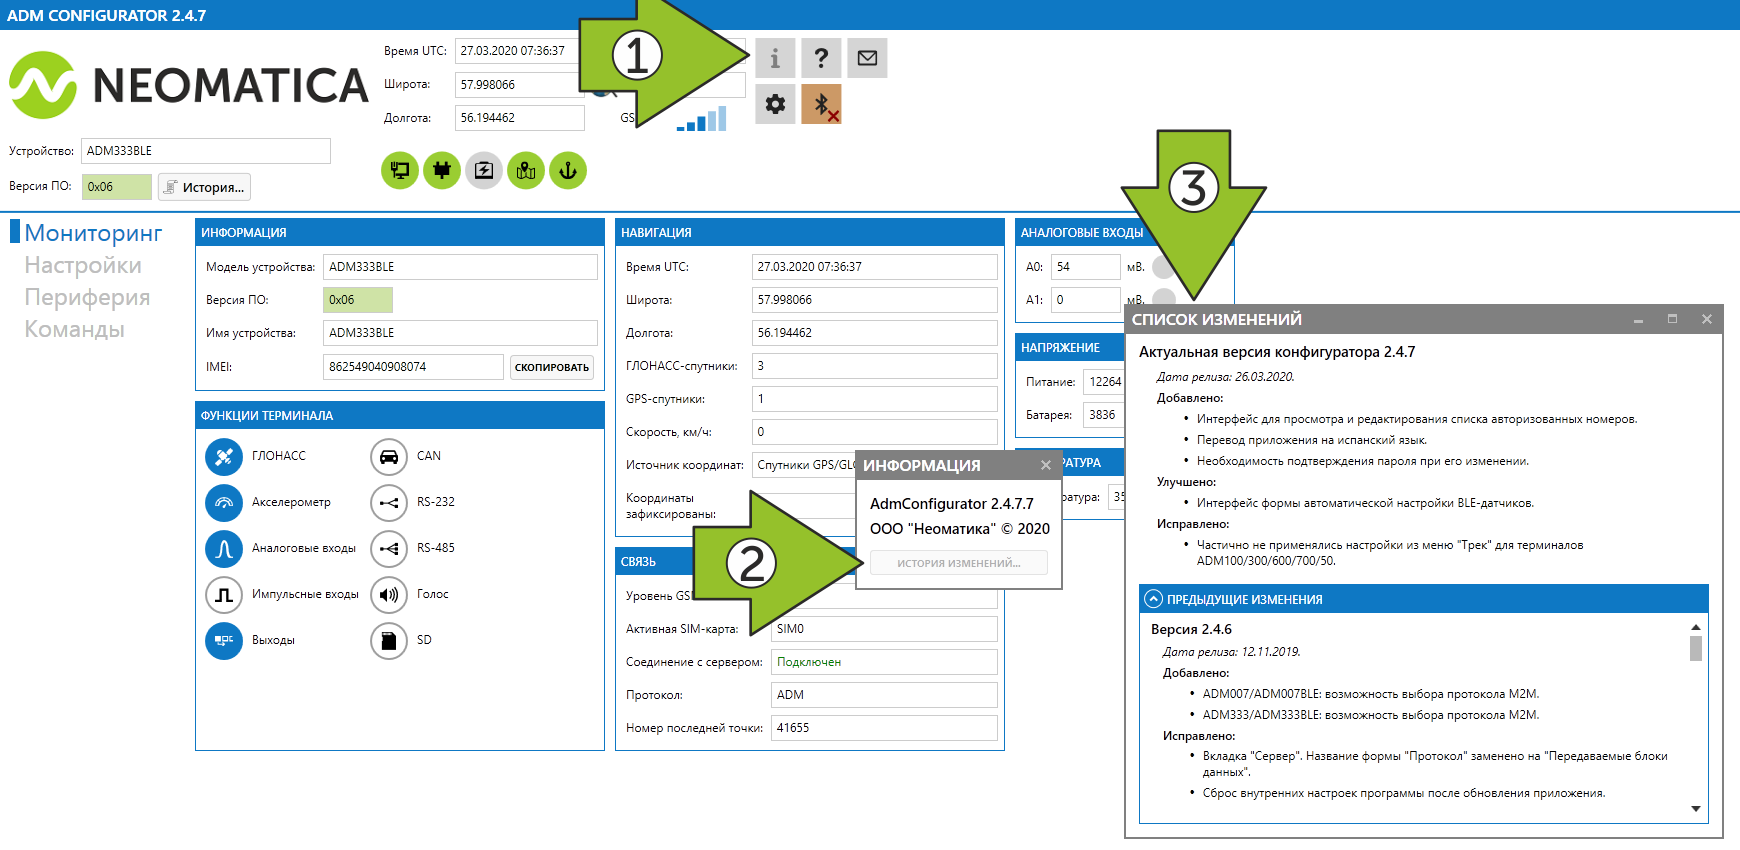Click 'Актуальная версия конфигуратора 2.4.7' text

coord(1277,352)
